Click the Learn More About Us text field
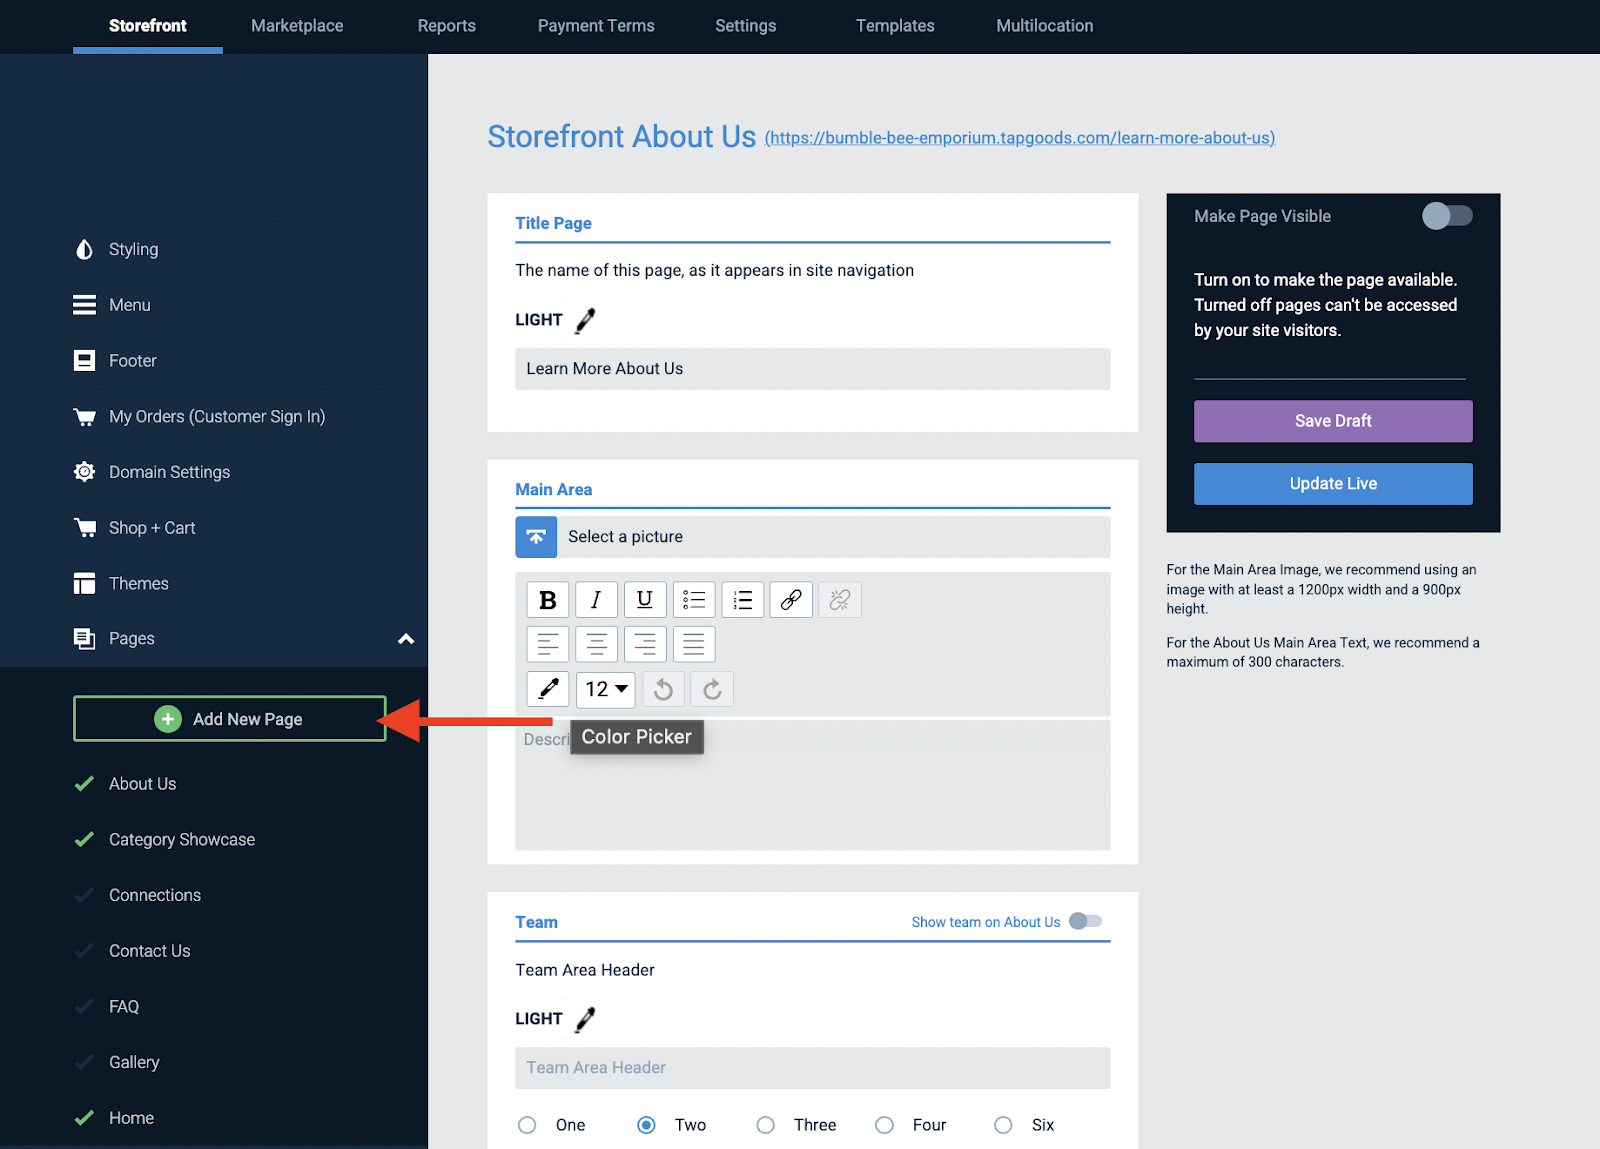The width and height of the screenshot is (1600, 1149). (x=812, y=369)
